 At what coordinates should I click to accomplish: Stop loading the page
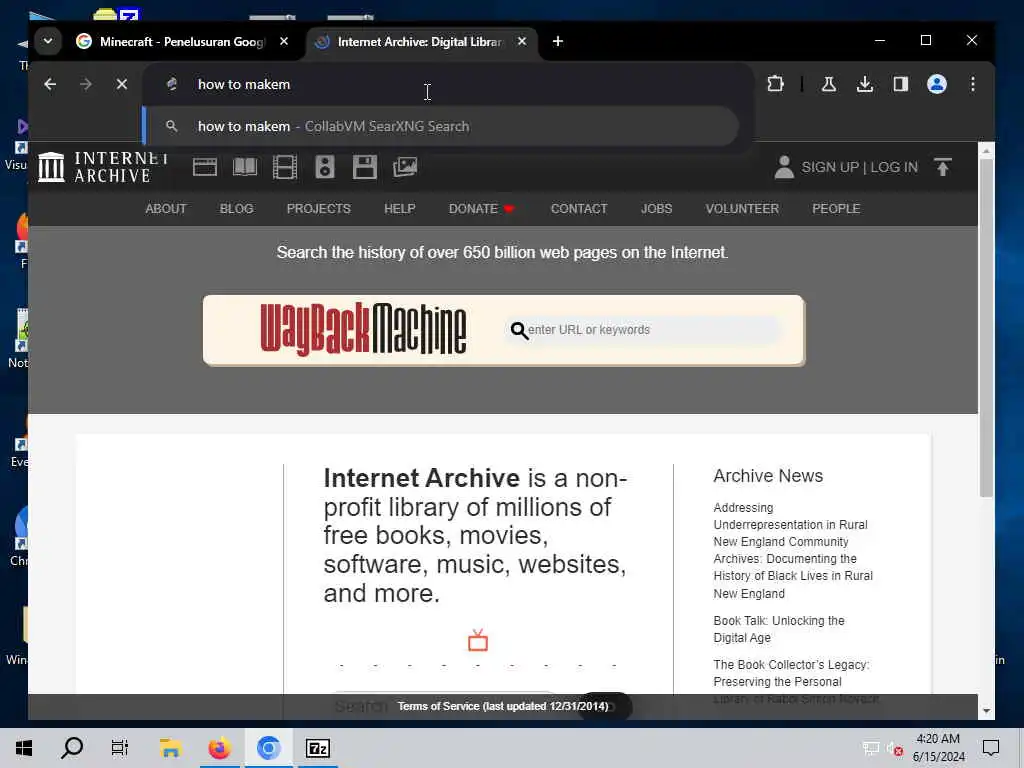121,84
